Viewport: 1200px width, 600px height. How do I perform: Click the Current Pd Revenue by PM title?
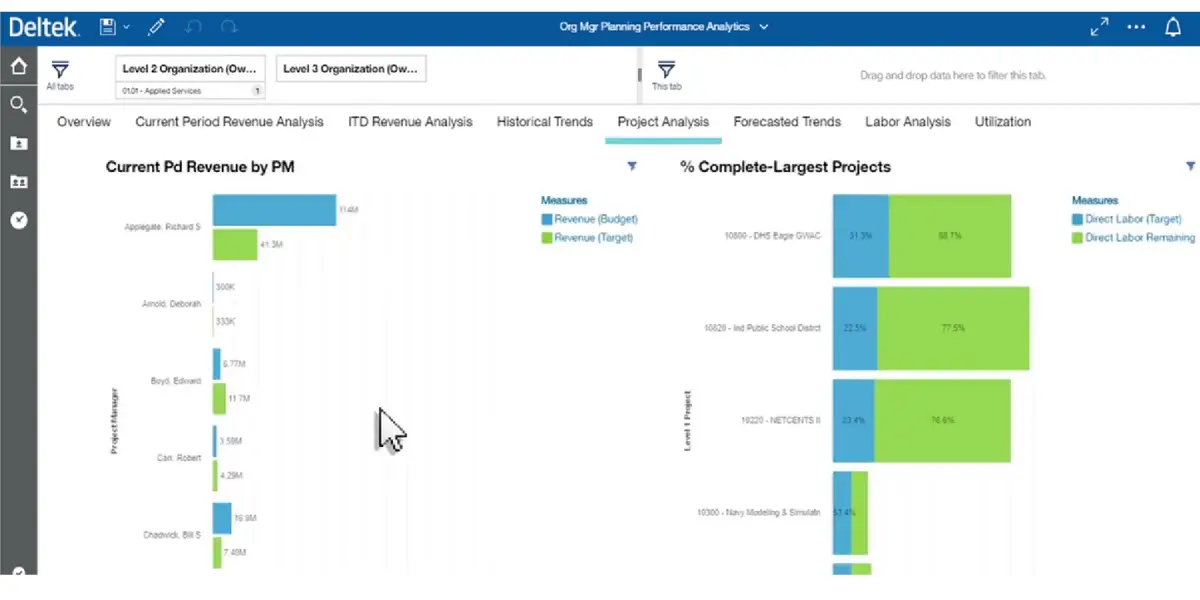coord(200,167)
